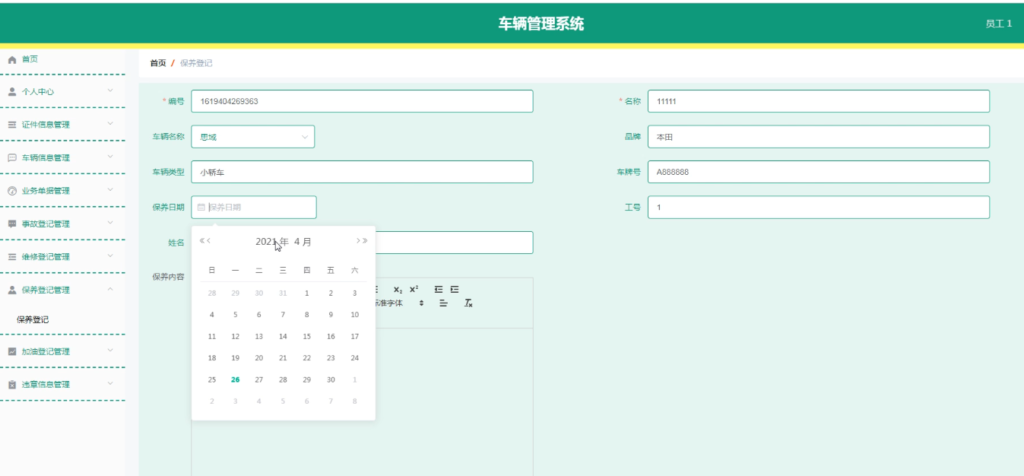Image resolution: width=1024 pixels, height=476 pixels.
Task: Click the 保养日期 date input field
Action: click(x=254, y=207)
